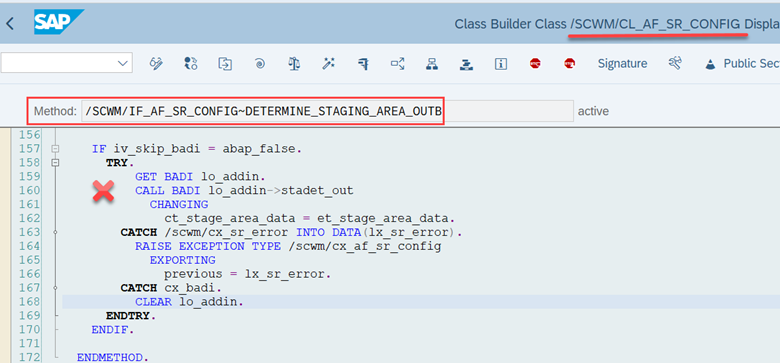
Task: Click line number 160 in the gutter
Action: click(x=29, y=190)
